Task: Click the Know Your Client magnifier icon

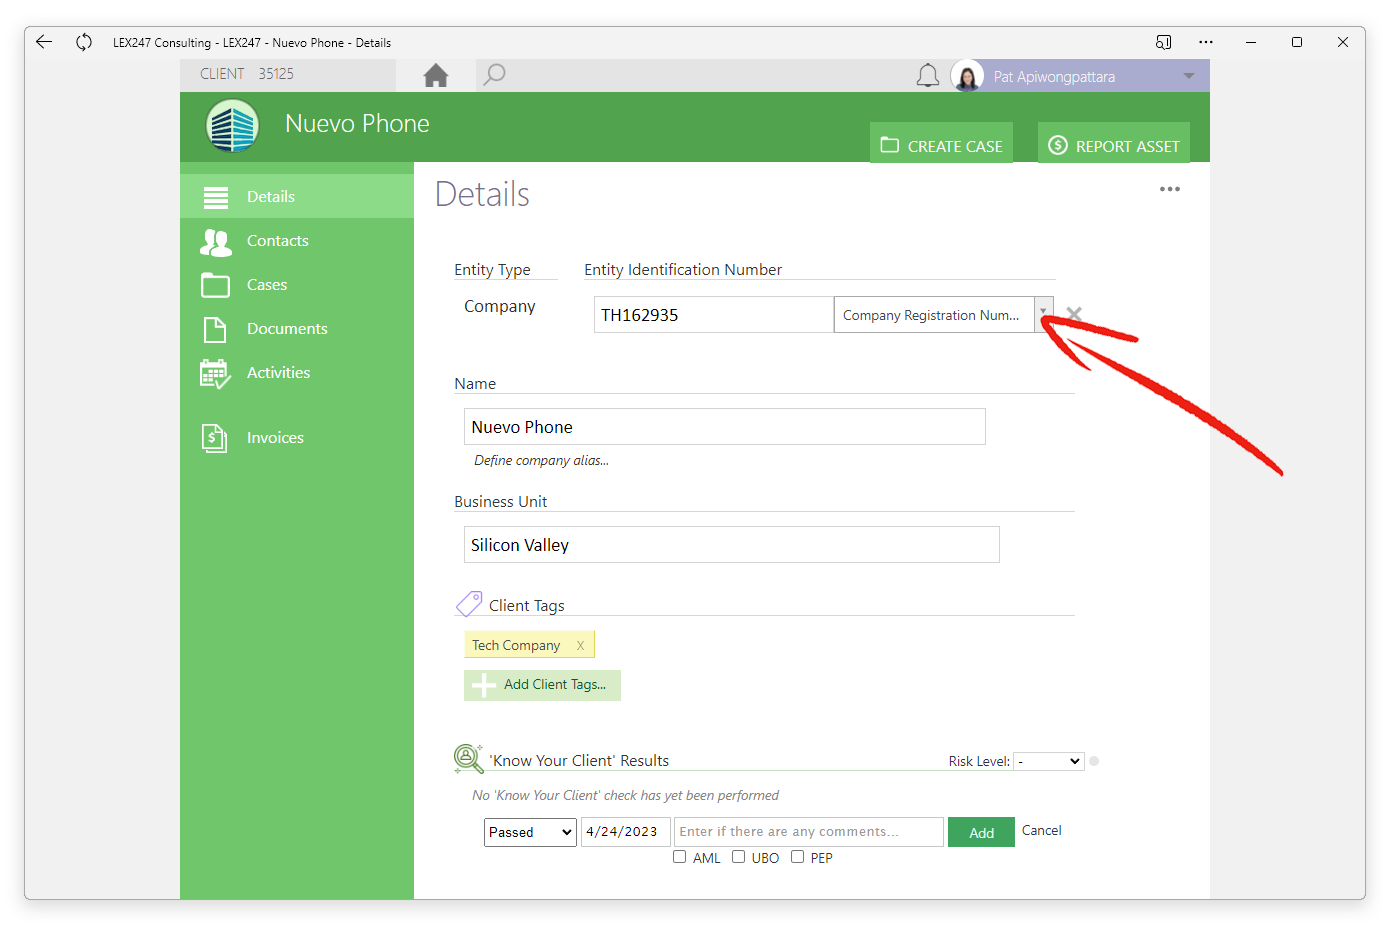Action: 468,759
